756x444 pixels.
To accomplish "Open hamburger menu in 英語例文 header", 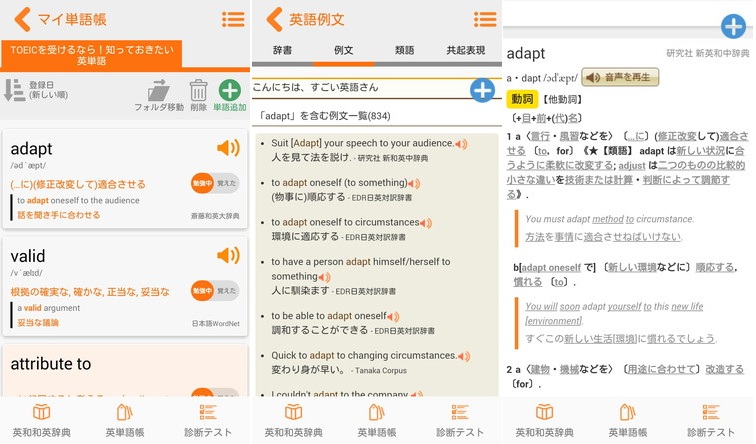I will (x=485, y=19).
